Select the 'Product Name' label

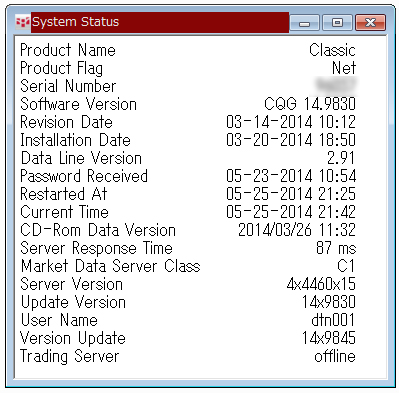(68, 50)
